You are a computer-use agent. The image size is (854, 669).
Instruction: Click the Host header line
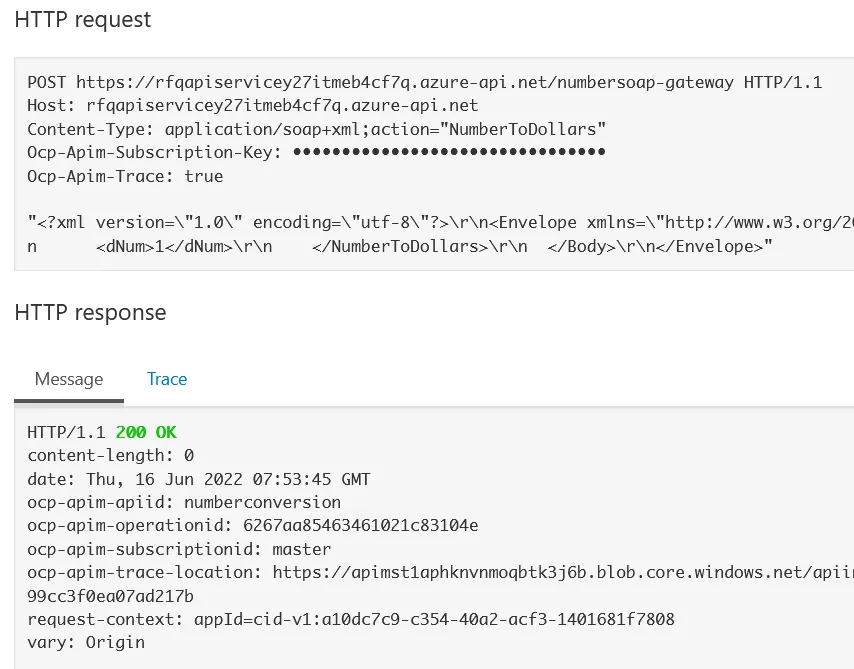tap(252, 105)
